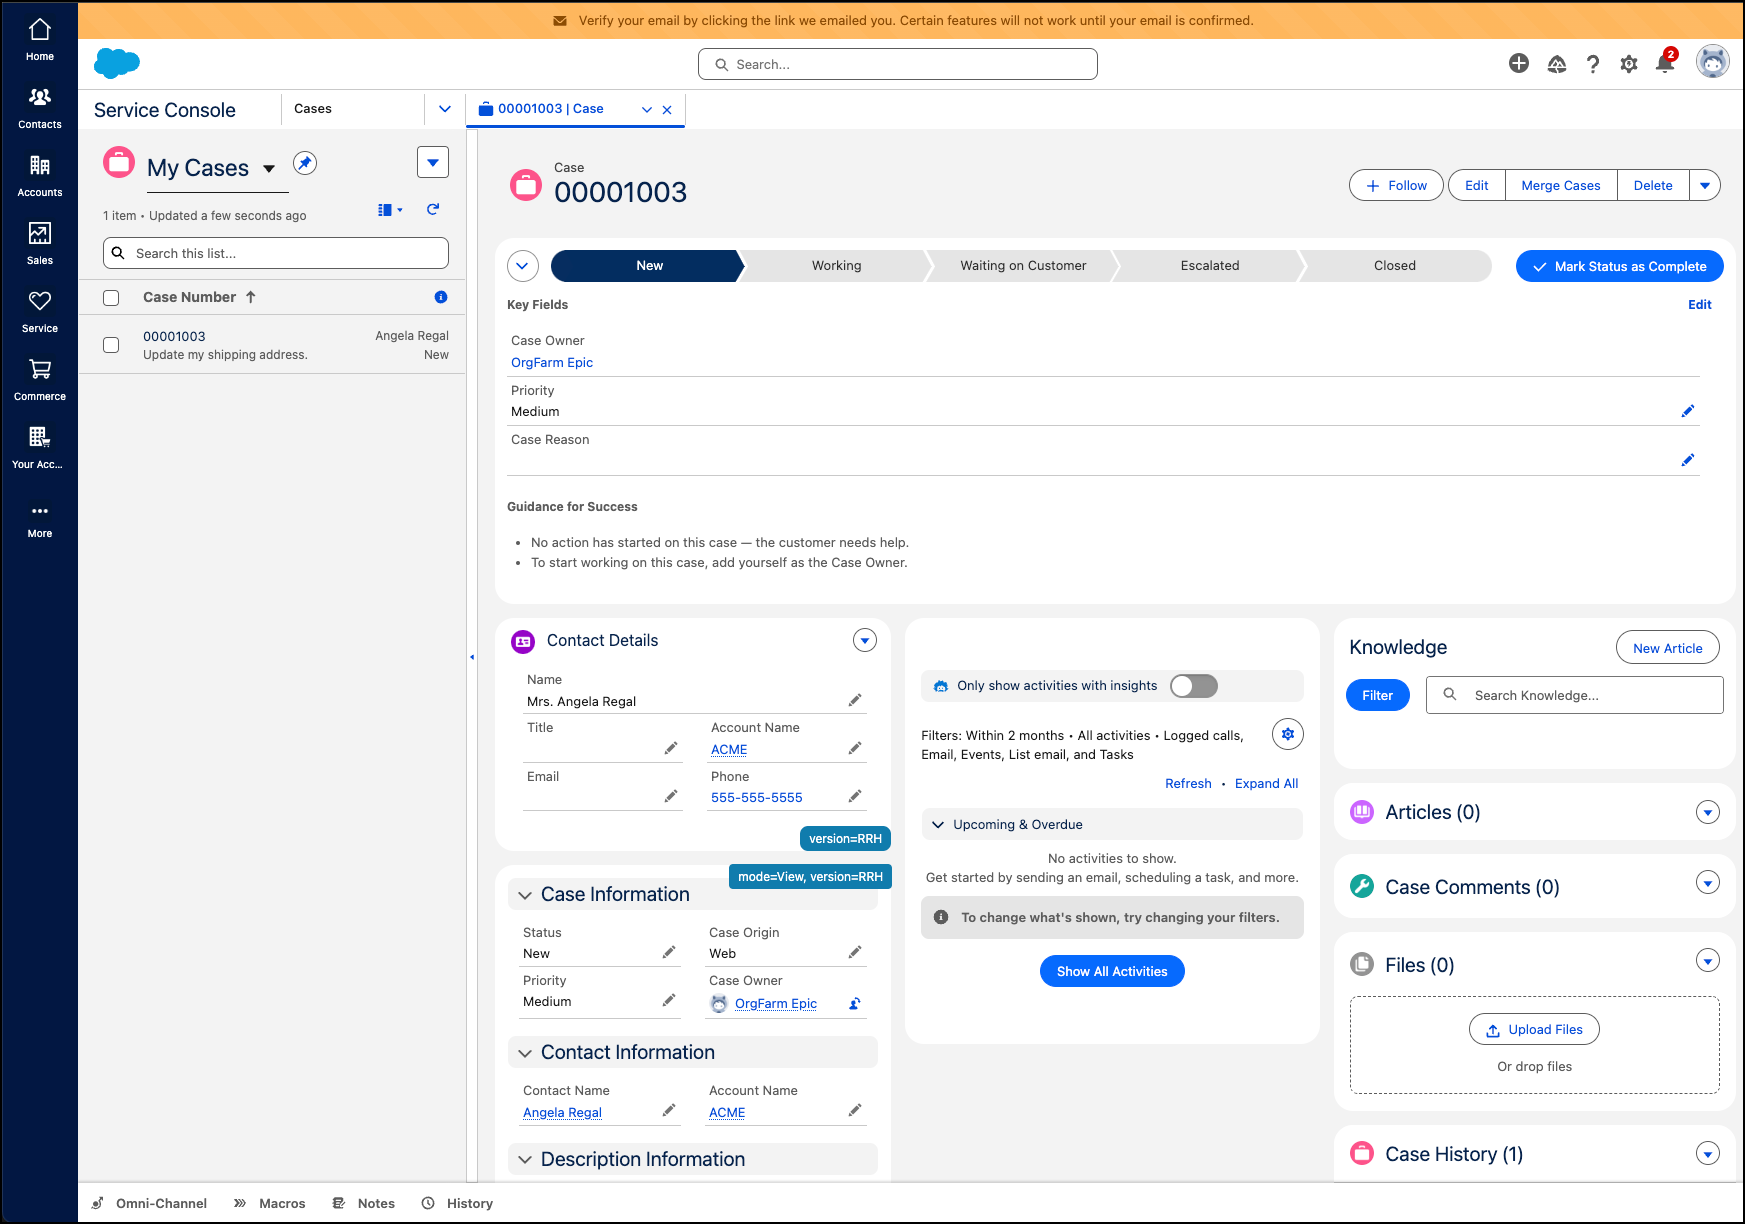The image size is (1745, 1224).
Task: Open the Home icon in sidebar
Action: [x=40, y=40]
